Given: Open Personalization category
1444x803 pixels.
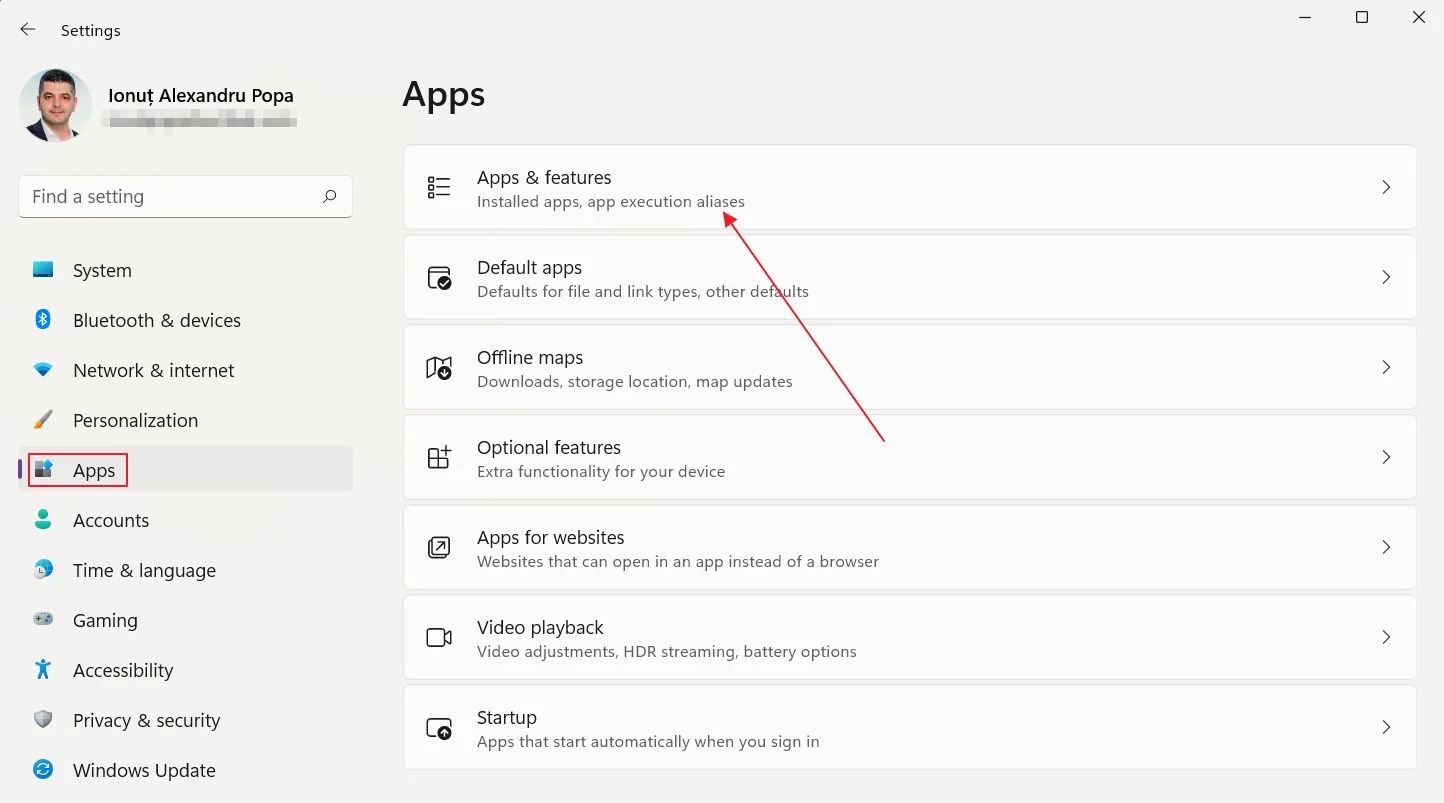Looking at the screenshot, I should coord(185,420).
